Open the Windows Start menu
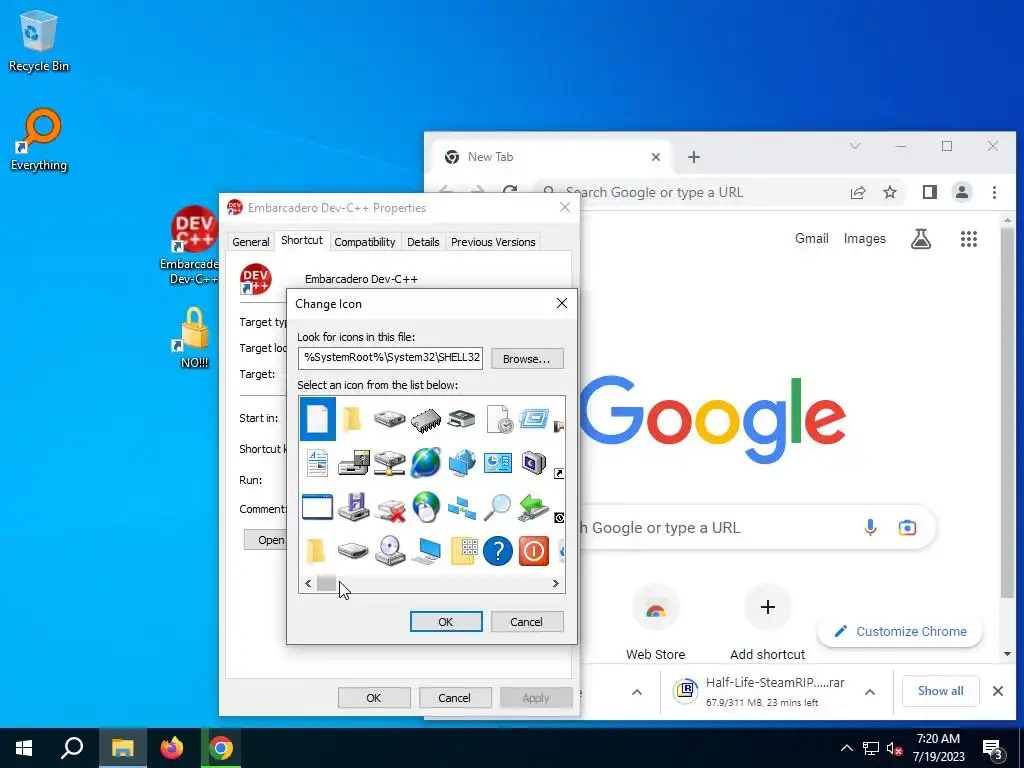Screen dimensions: 1024x768 click(x=24, y=748)
